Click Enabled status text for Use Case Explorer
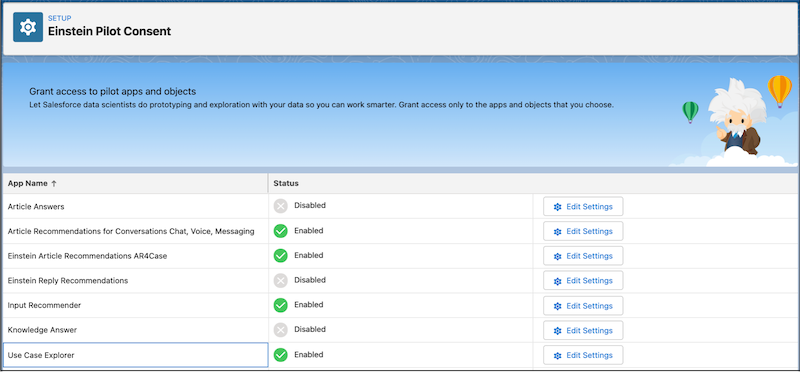Viewport: 800px width, 372px height. tap(309, 354)
